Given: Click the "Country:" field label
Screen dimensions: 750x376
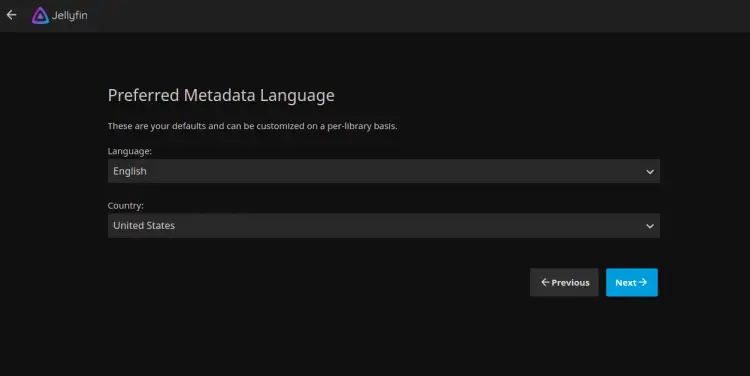Looking at the screenshot, I should [125, 206].
